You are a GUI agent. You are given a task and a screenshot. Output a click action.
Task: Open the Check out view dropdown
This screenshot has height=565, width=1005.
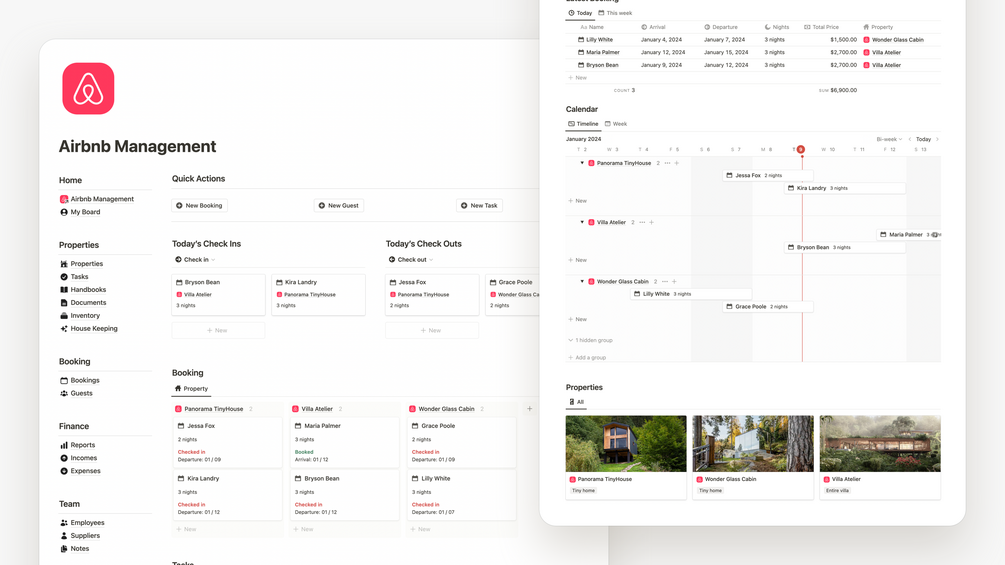(x=411, y=259)
